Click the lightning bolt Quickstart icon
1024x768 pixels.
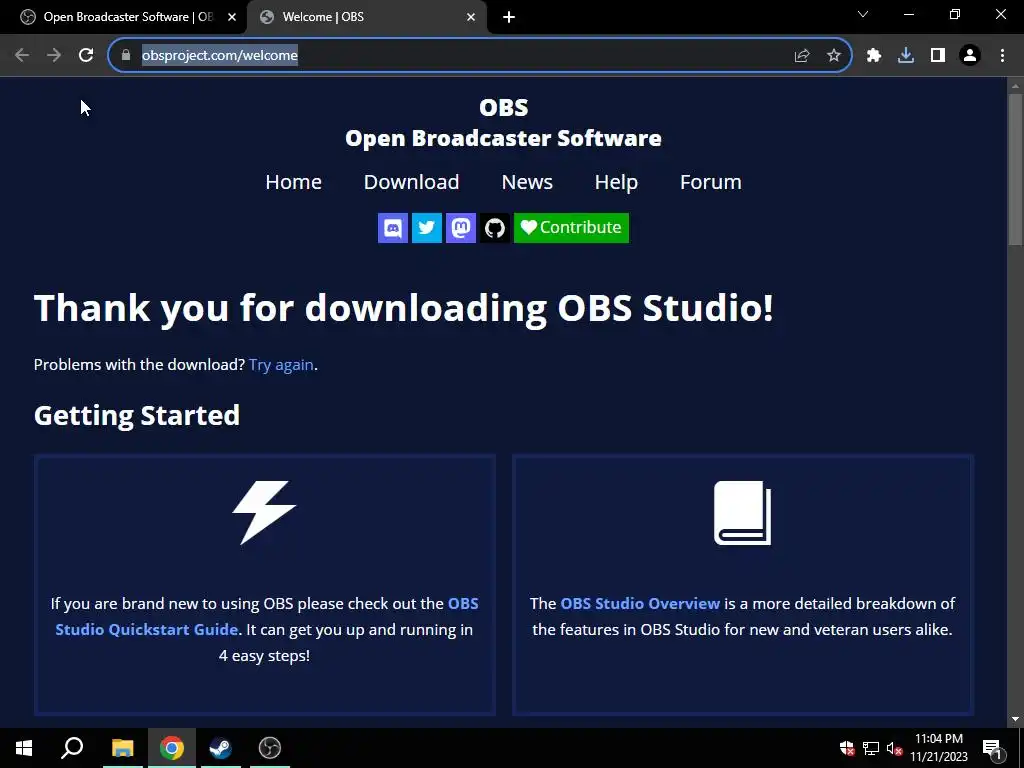point(264,513)
